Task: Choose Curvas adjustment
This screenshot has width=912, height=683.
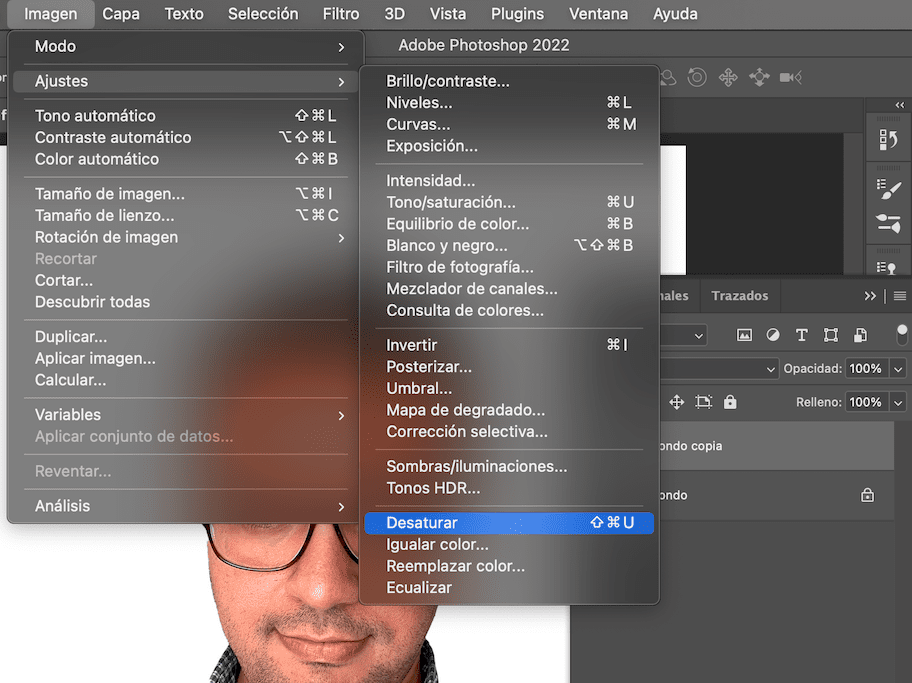Action: (x=509, y=124)
